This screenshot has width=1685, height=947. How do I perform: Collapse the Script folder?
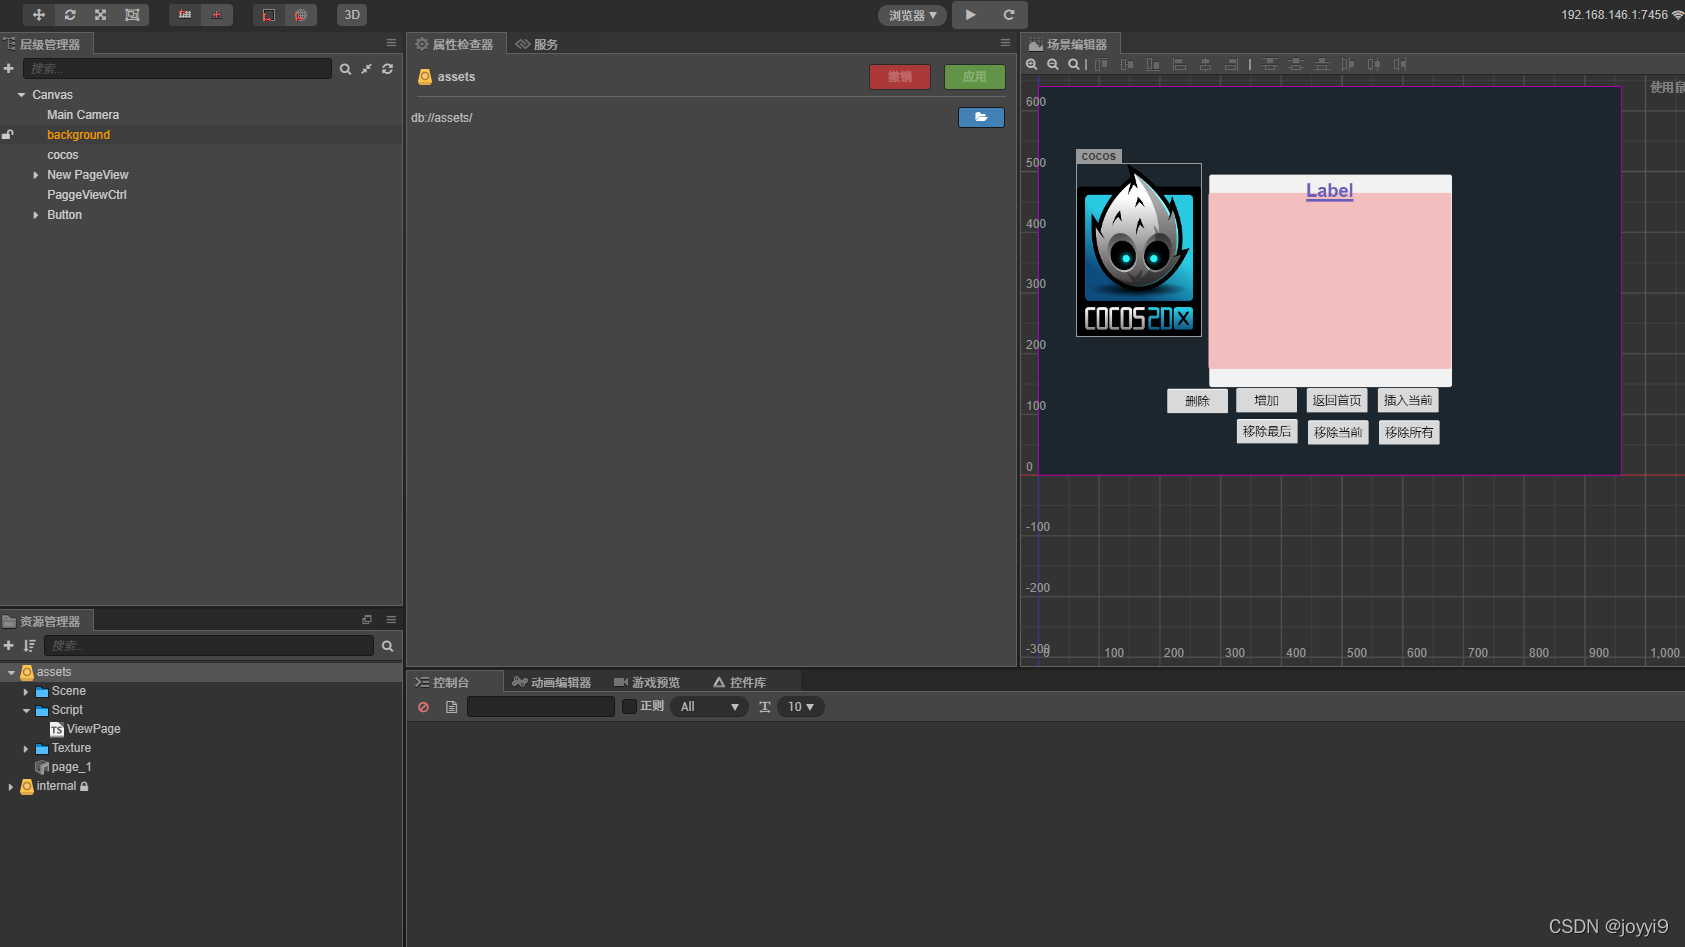point(26,711)
